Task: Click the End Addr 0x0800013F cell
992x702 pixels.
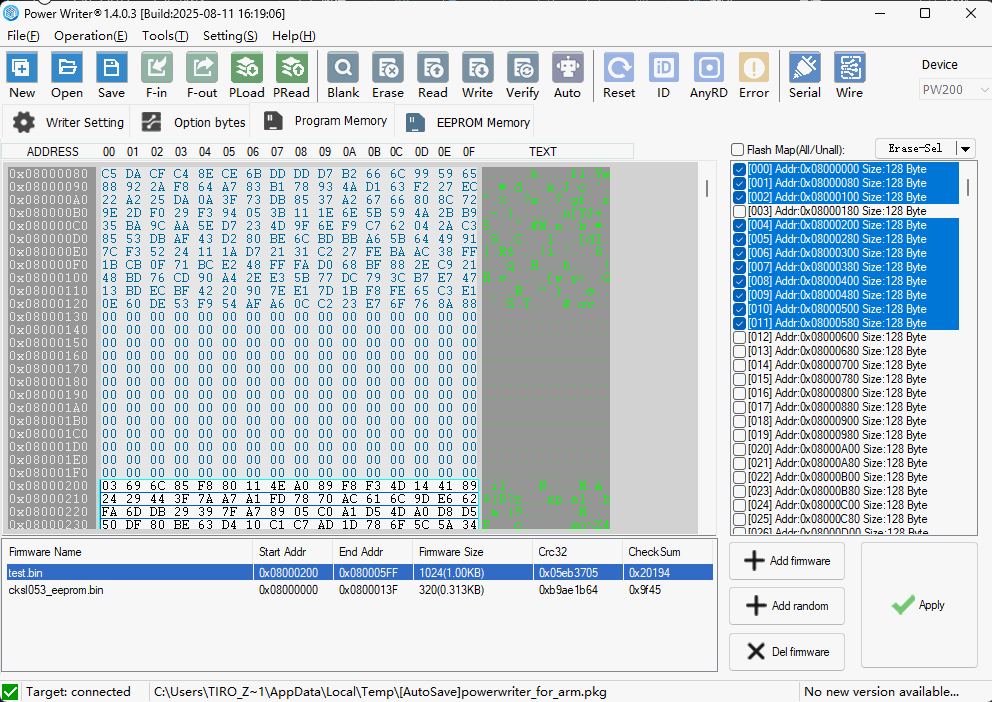Action: click(368, 590)
